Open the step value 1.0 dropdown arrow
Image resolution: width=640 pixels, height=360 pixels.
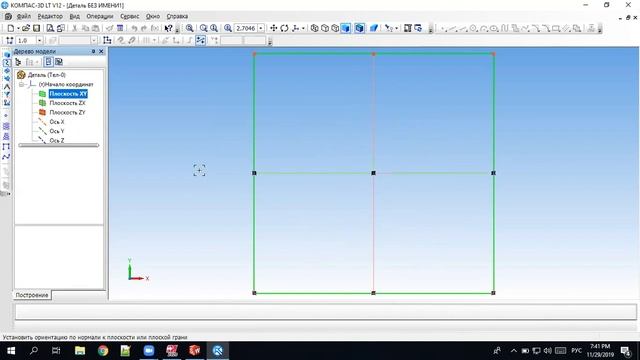click(x=40, y=40)
